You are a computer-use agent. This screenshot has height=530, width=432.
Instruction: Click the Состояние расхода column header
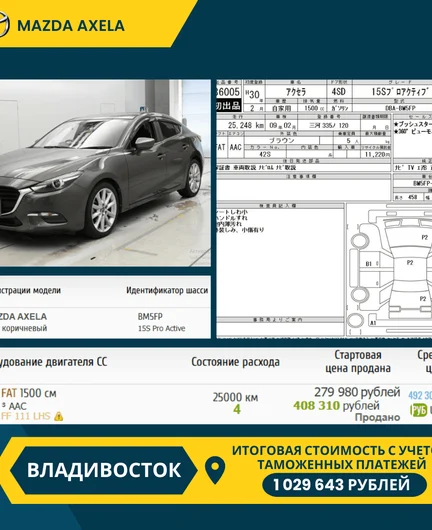[235, 362]
